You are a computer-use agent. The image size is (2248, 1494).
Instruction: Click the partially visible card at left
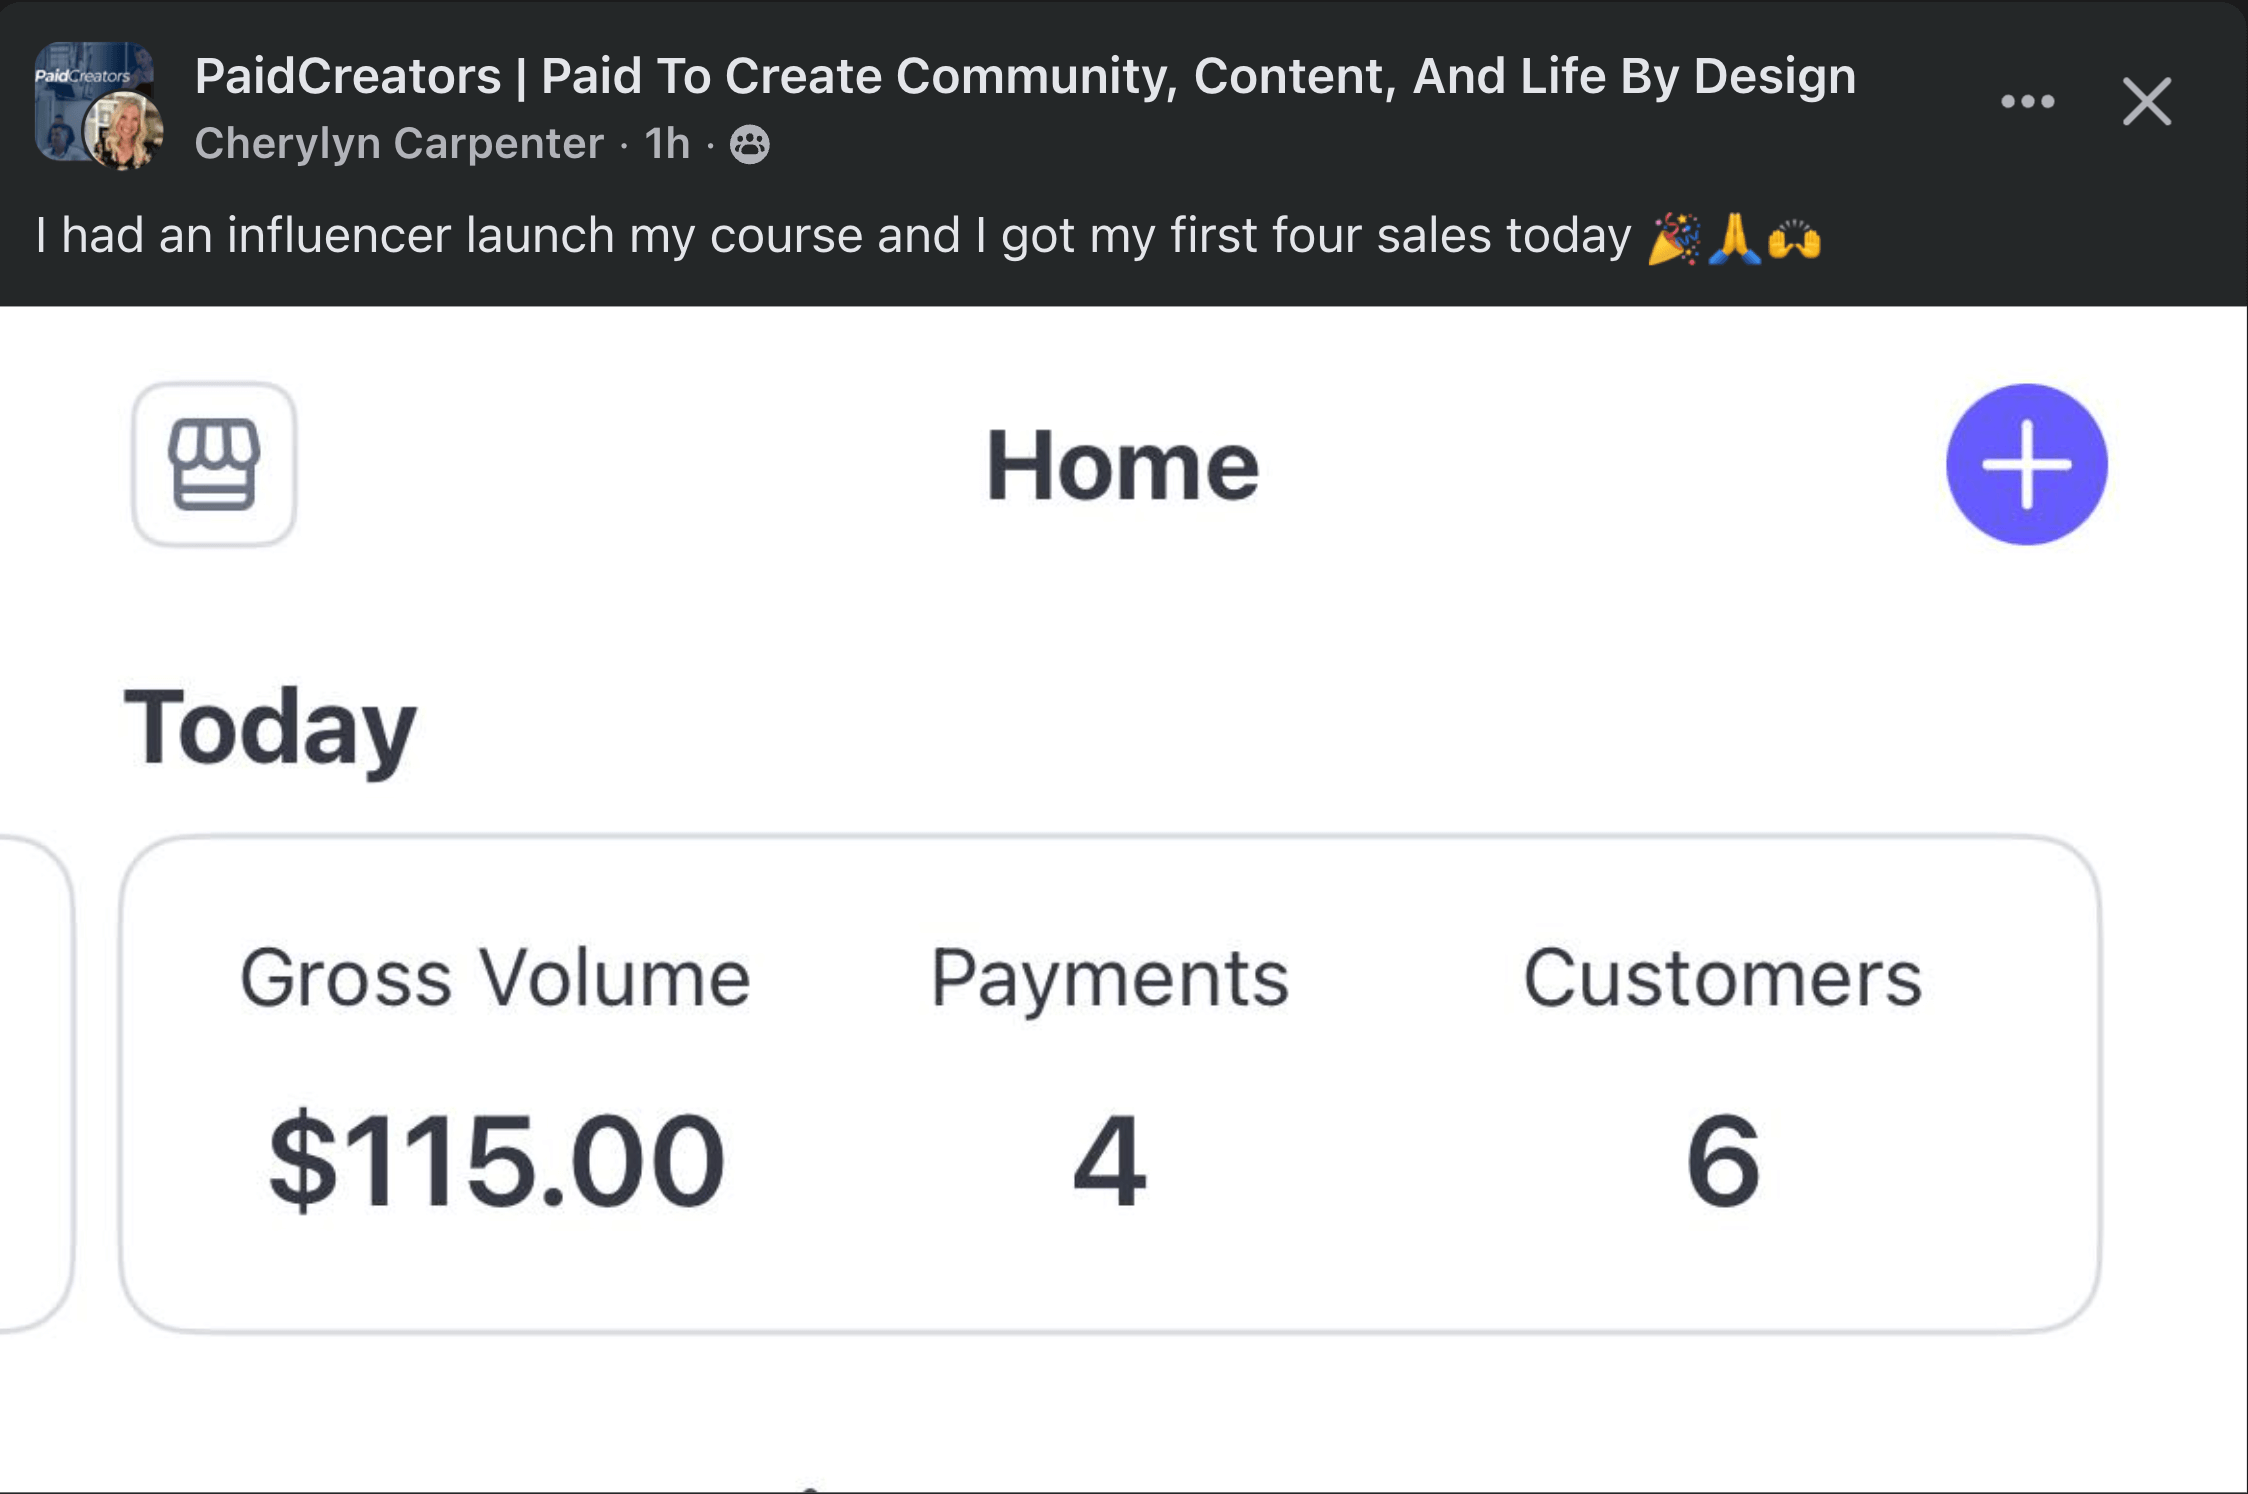[35, 1084]
